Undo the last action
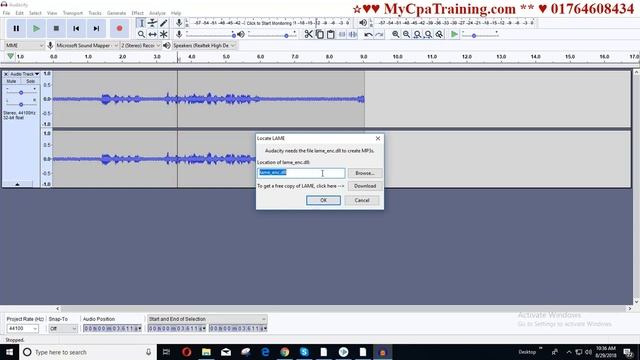Viewport: 640px width, 360px height. 368,34
